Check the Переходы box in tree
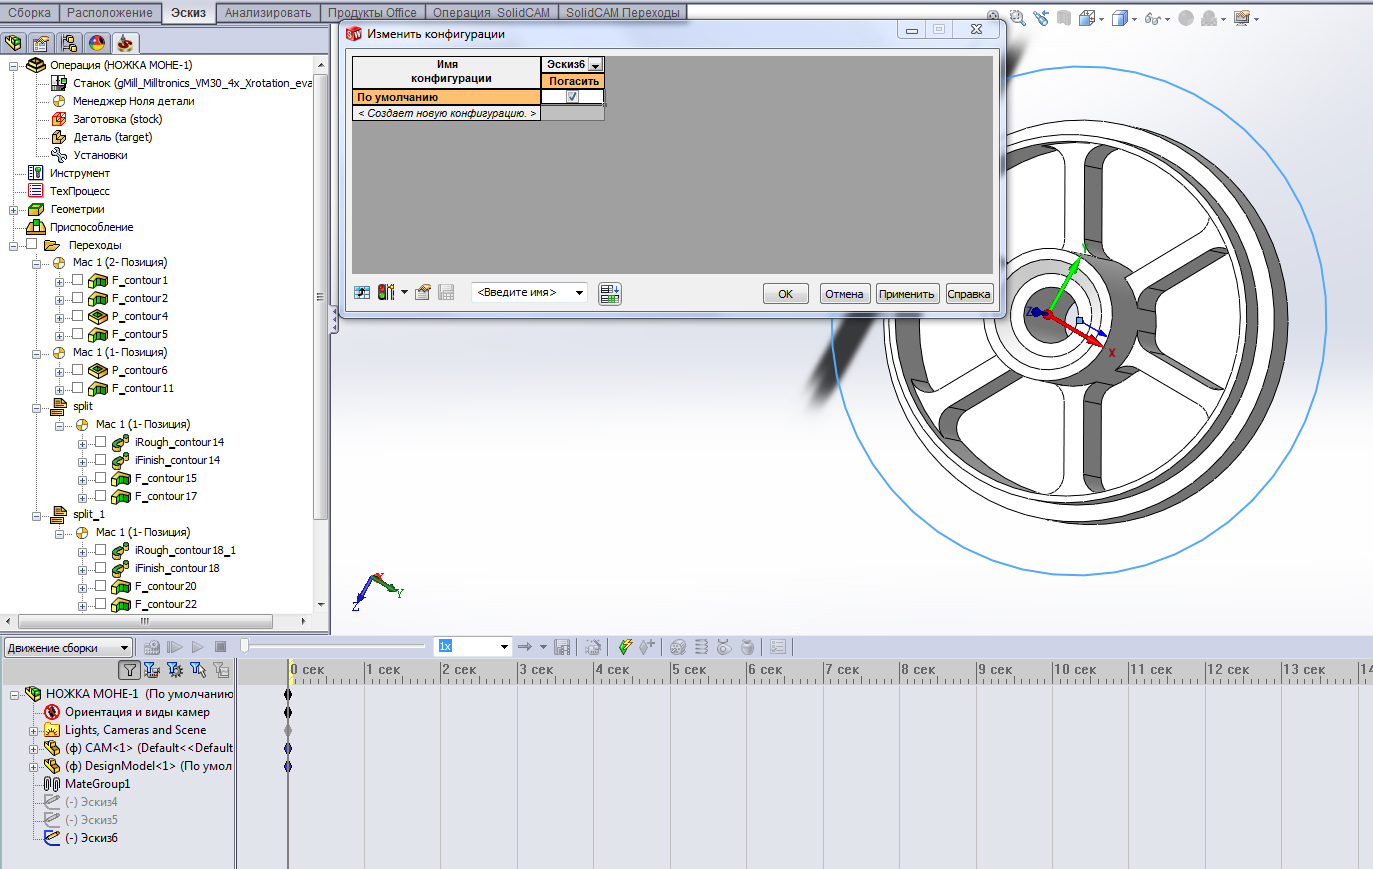 tap(31, 244)
